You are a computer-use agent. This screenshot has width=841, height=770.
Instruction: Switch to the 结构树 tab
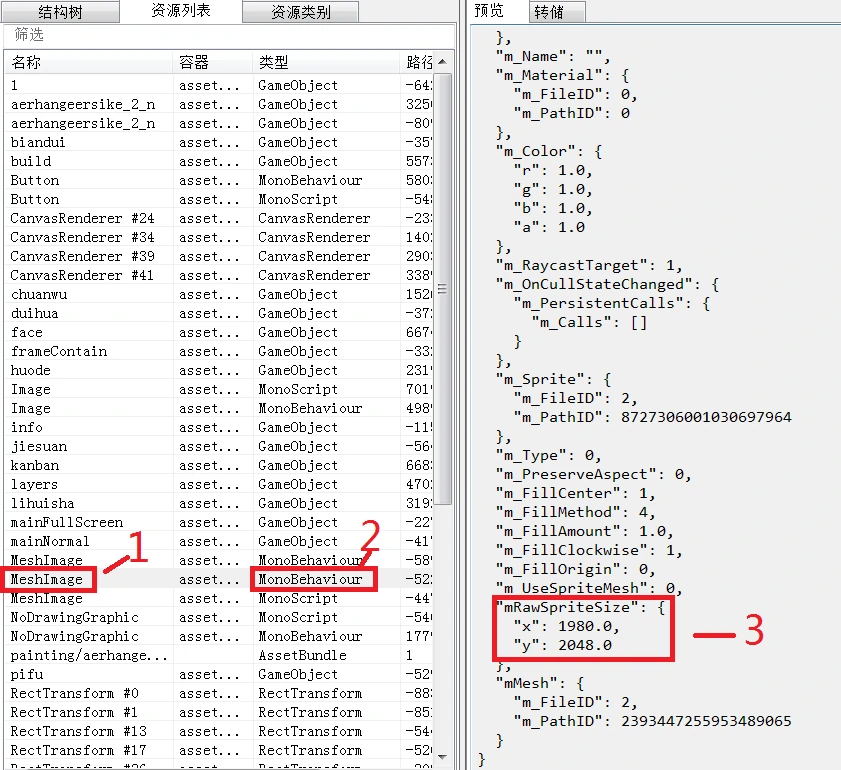tap(60, 12)
